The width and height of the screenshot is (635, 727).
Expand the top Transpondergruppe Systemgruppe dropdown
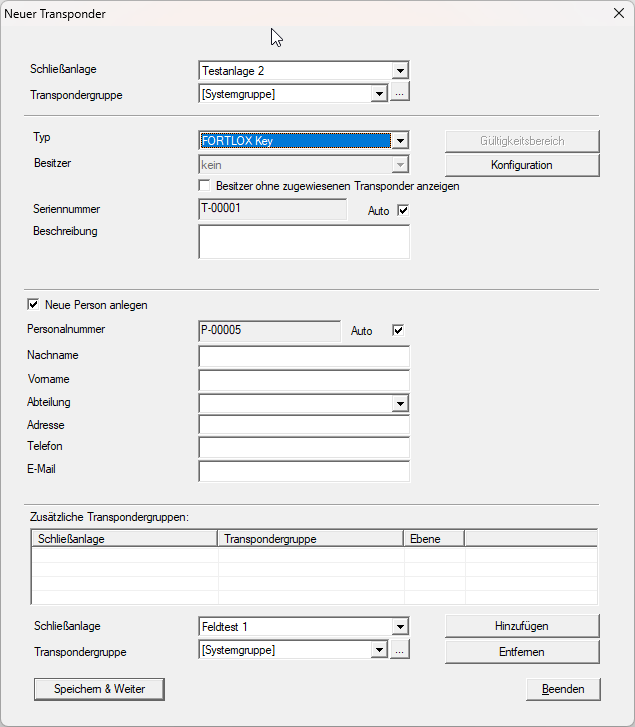point(379,93)
